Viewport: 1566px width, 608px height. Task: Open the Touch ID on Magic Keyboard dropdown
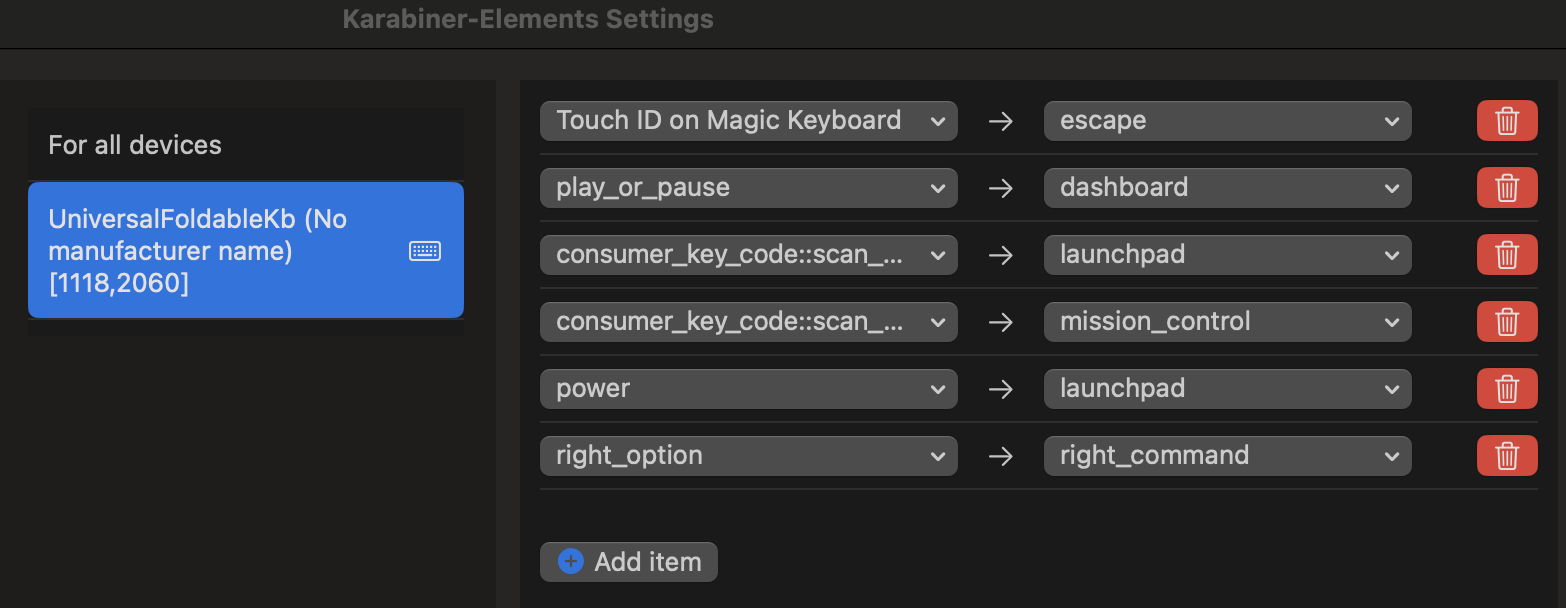coord(748,121)
